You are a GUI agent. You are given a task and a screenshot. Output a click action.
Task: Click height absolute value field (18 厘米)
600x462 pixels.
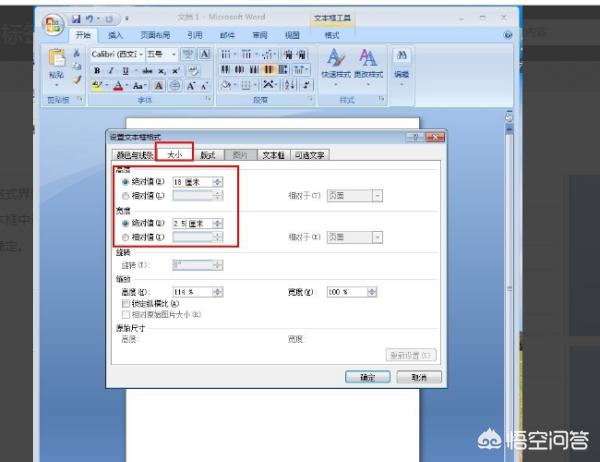tap(192, 182)
